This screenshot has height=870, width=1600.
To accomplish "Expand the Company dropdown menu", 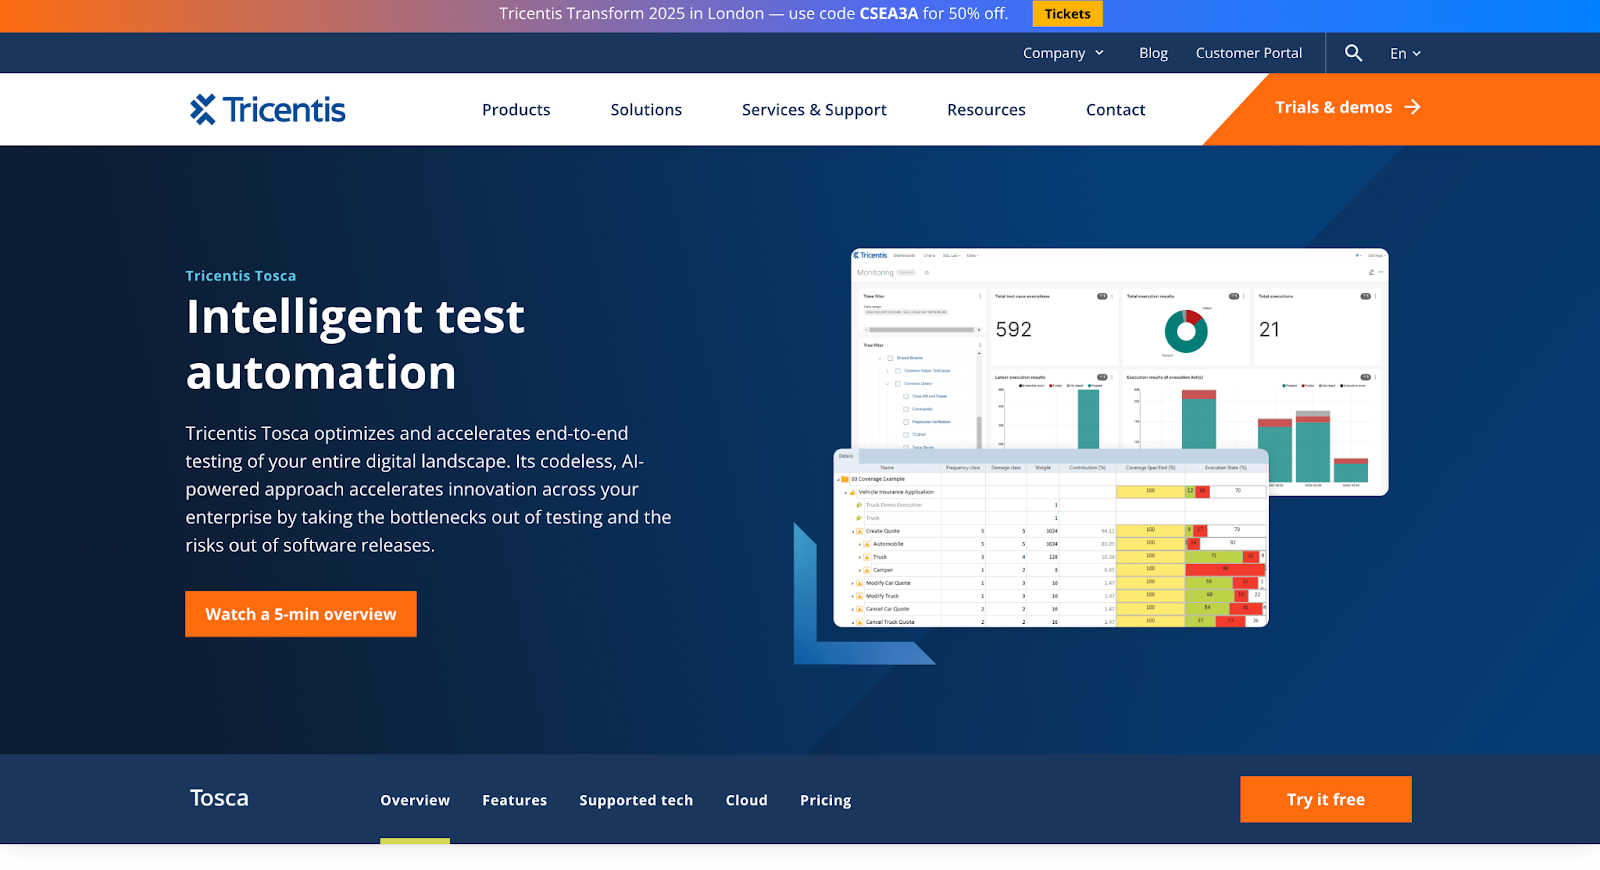I will tap(1063, 53).
